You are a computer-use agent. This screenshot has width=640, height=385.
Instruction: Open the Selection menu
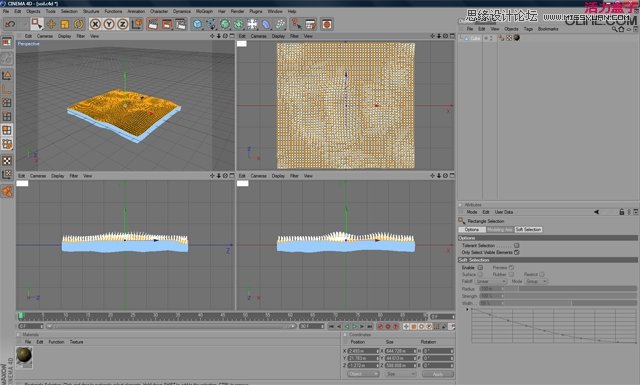coord(69,11)
